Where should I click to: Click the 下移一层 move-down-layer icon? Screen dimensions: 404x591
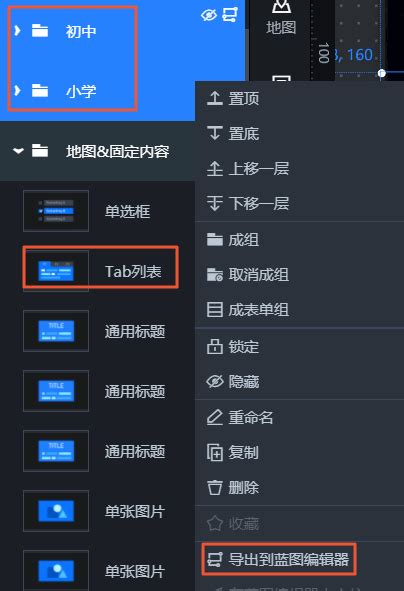click(x=215, y=204)
